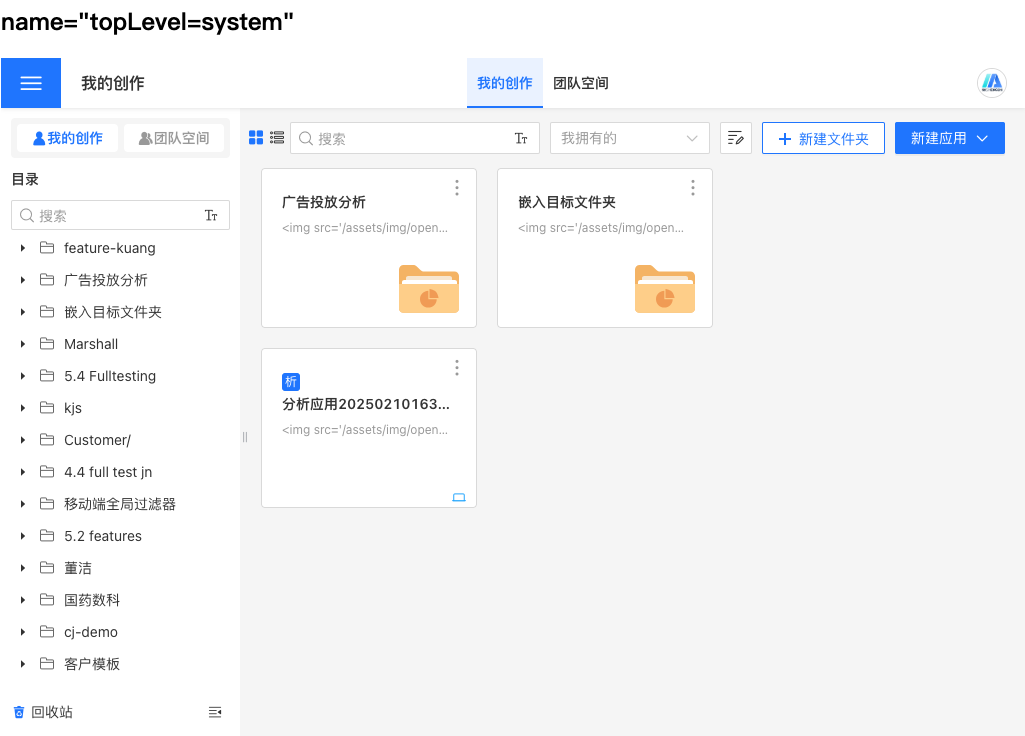Open more options for 嵌入目标文件夹 card

click(693, 188)
